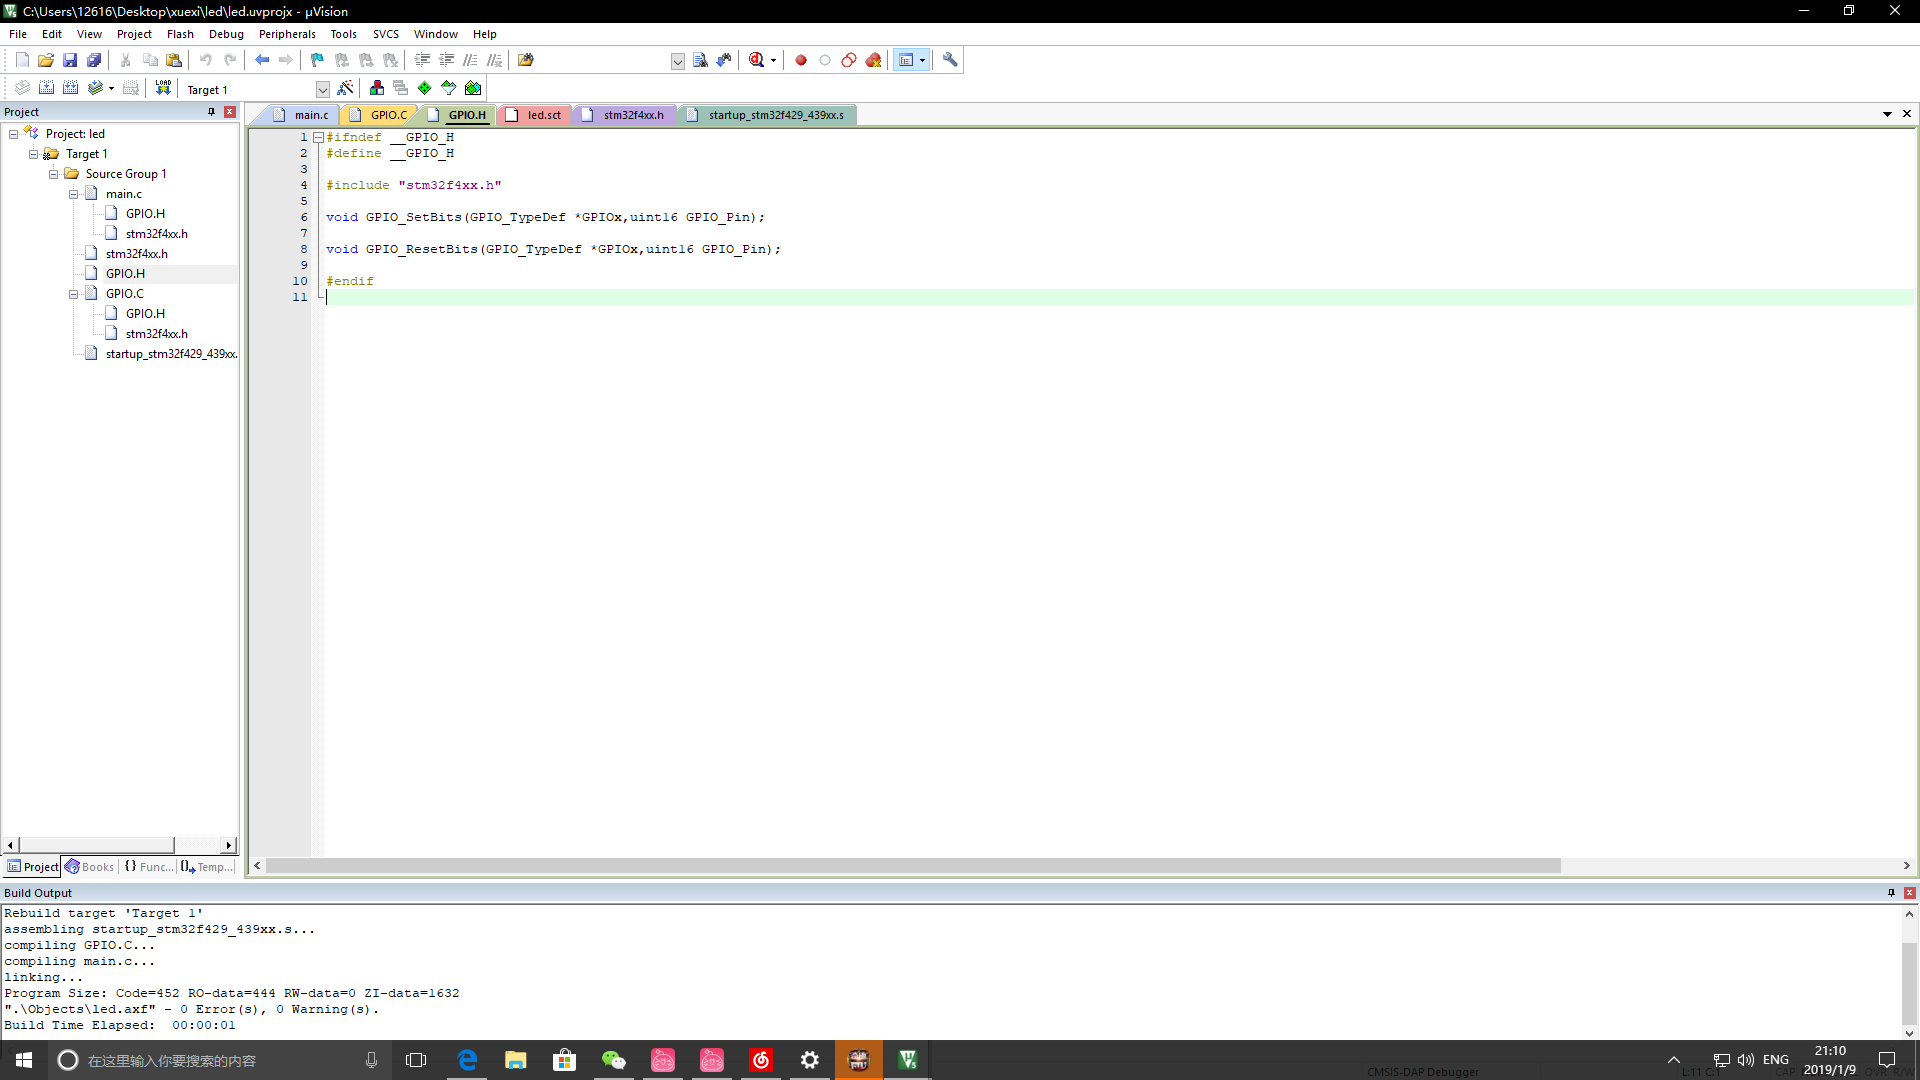The width and height of the screenshot is (1920, 1080).
Task: Open the Peripherals menu
Action: [287, 34]
